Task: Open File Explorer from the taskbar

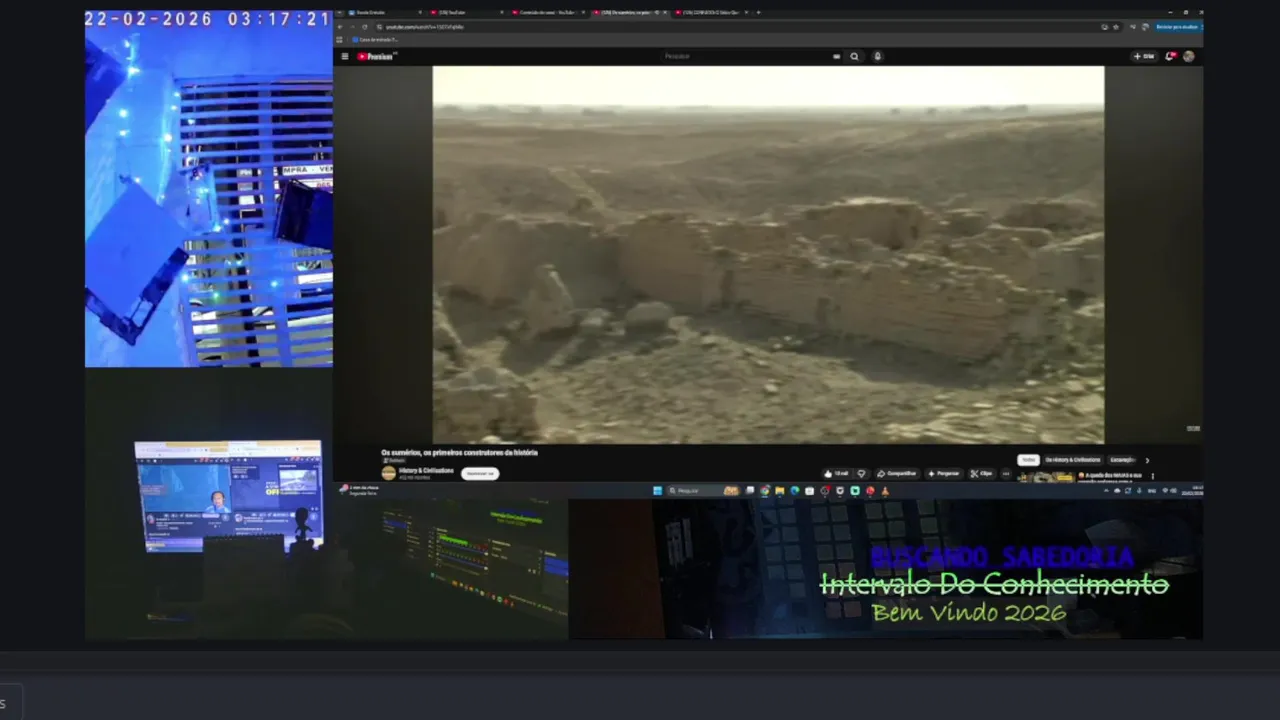Action: 780,491
